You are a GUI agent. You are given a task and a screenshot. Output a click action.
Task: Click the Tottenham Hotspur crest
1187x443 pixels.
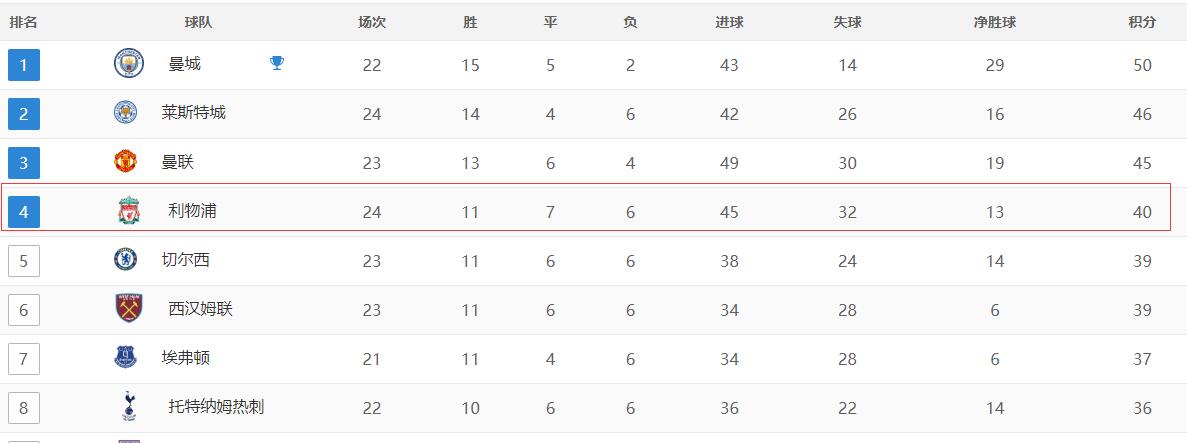click(129, 406)
